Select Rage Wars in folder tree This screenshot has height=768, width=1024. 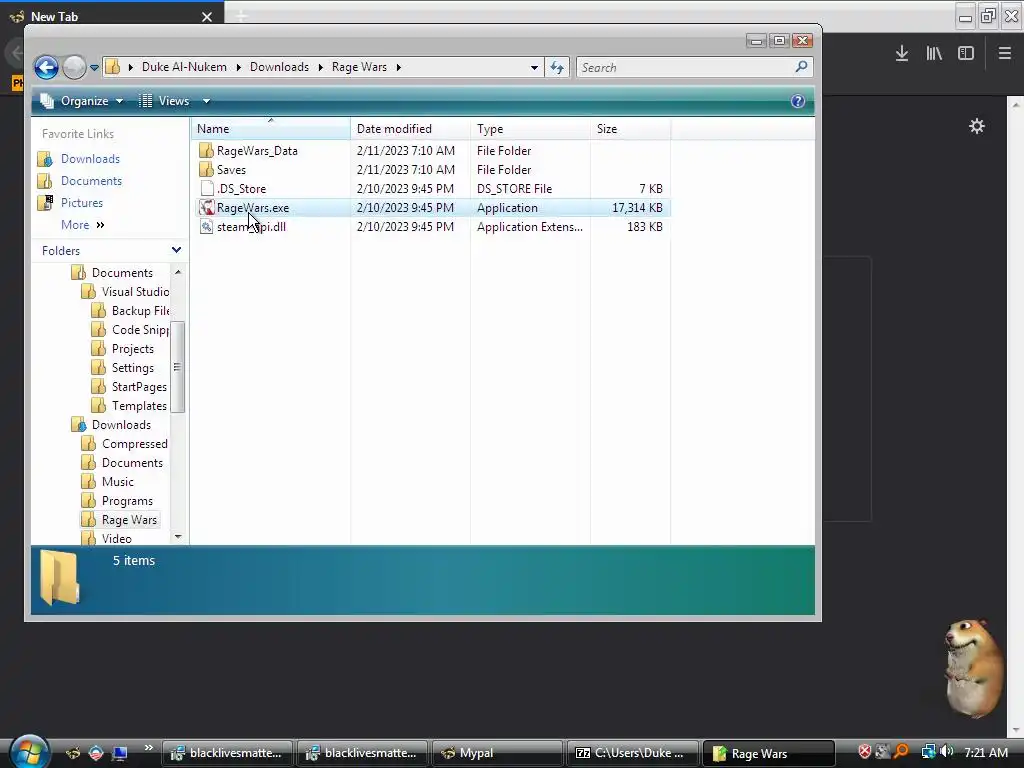click(x=129, y=520)
